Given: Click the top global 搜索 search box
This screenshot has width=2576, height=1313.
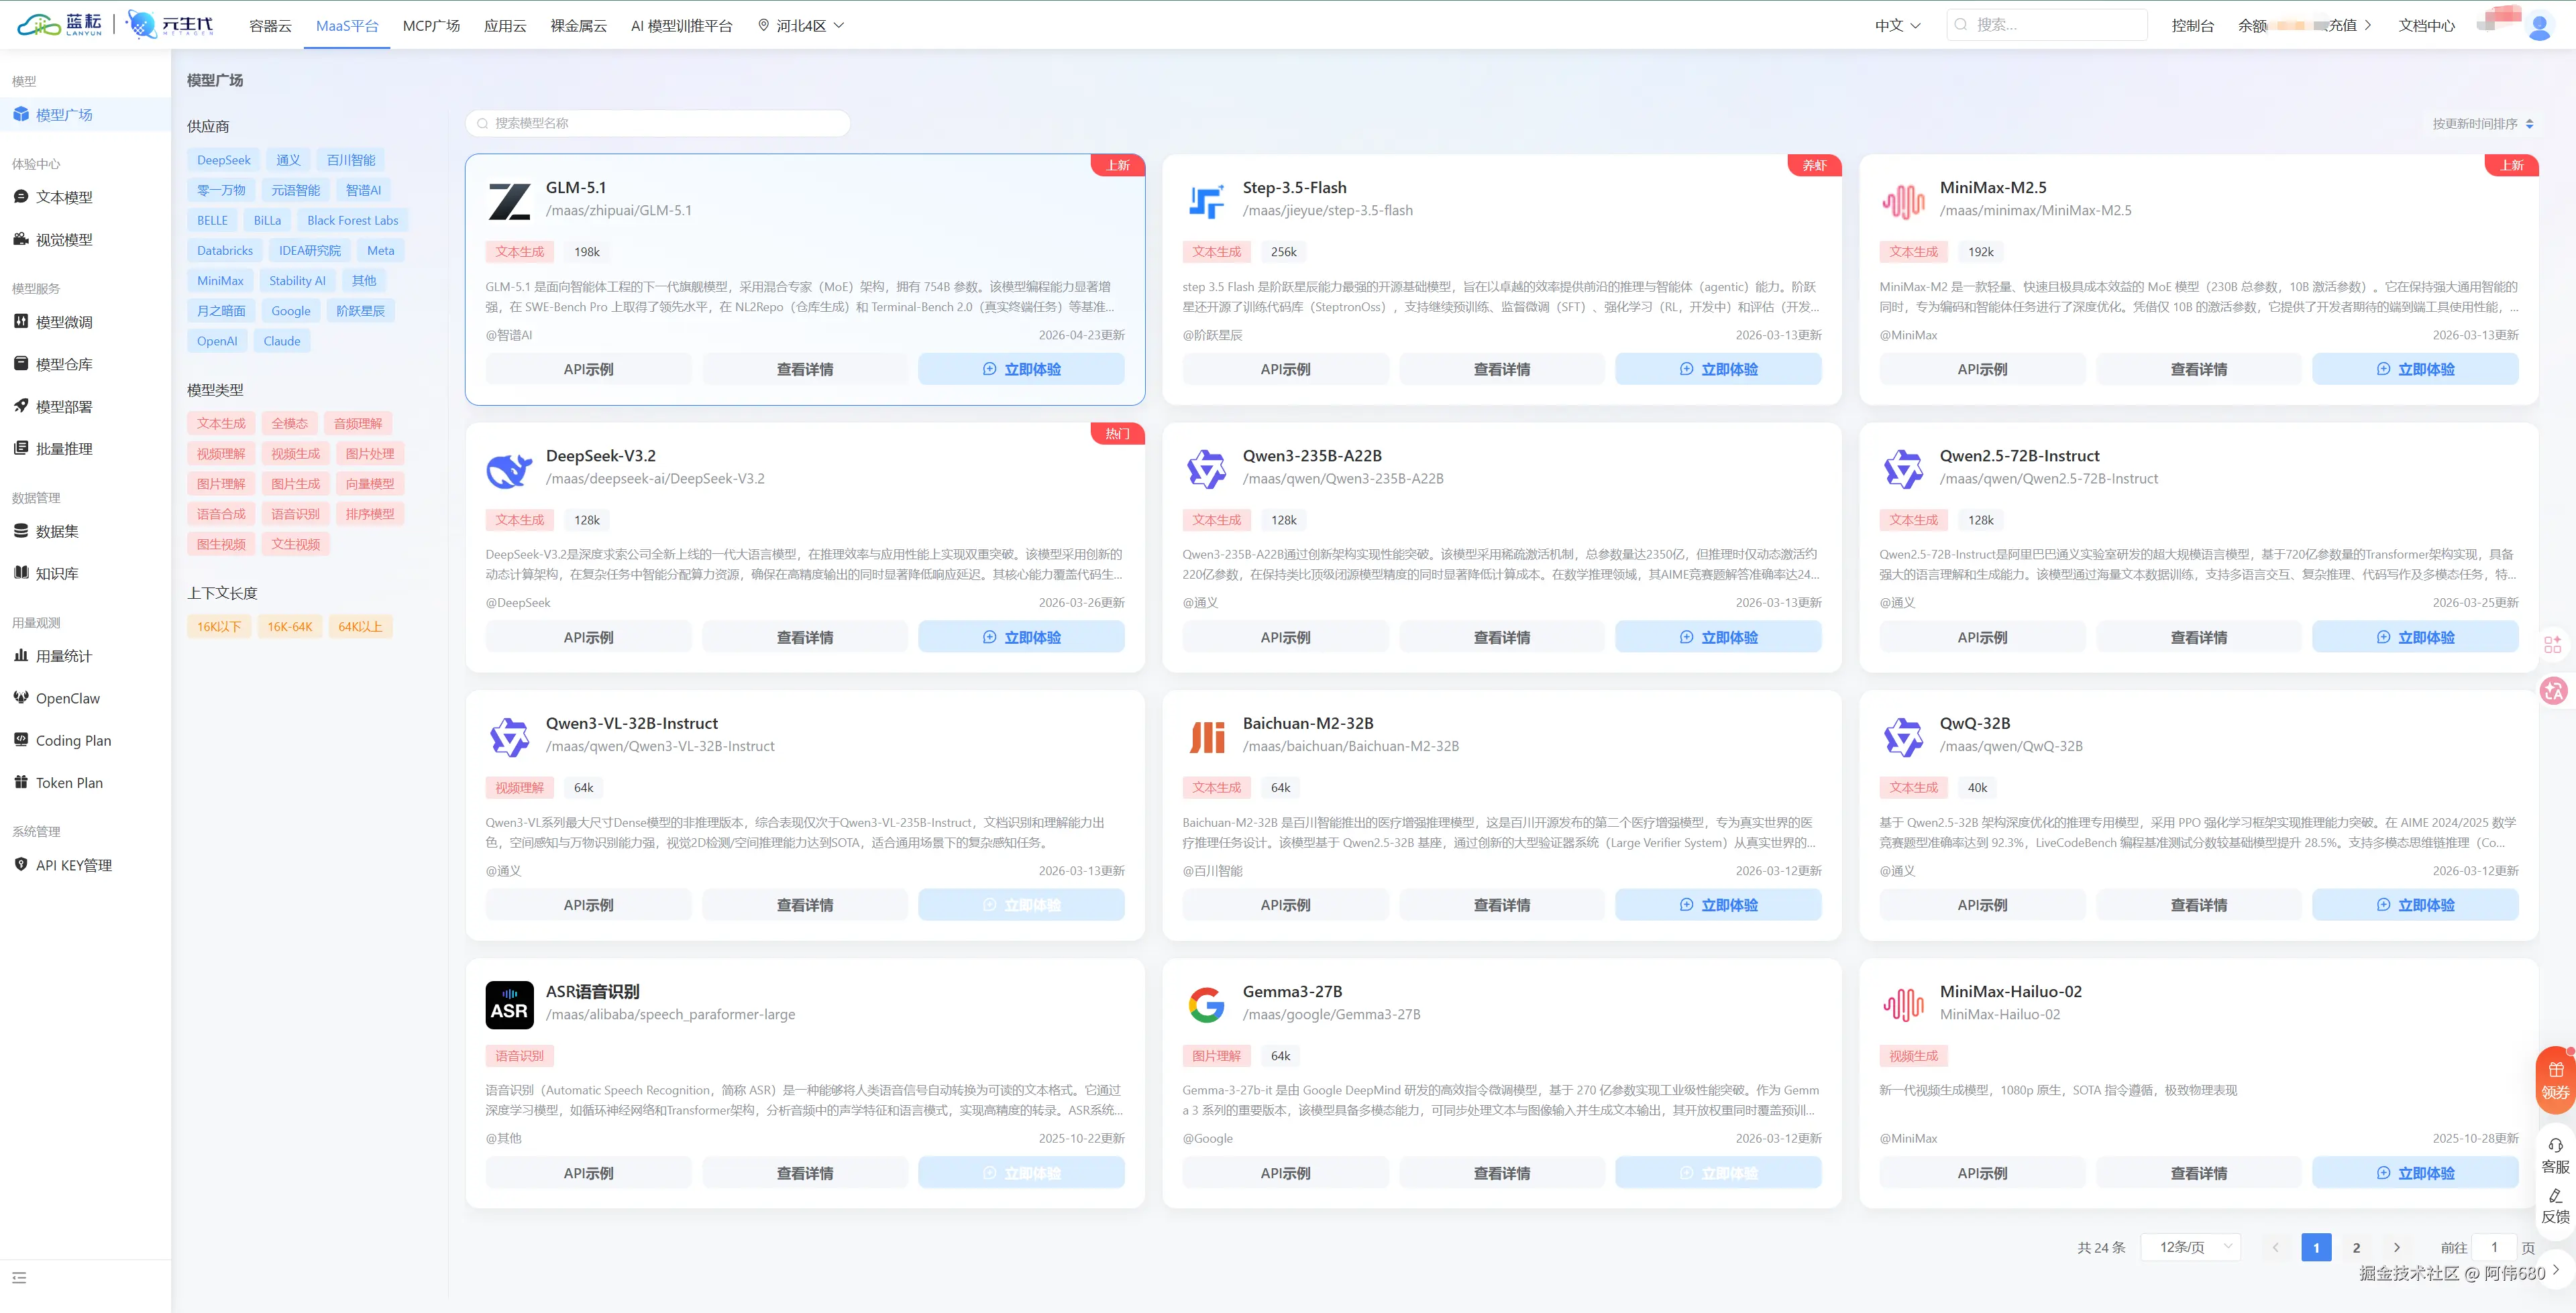Looking at the screenshot, I should coord(2047,25).
